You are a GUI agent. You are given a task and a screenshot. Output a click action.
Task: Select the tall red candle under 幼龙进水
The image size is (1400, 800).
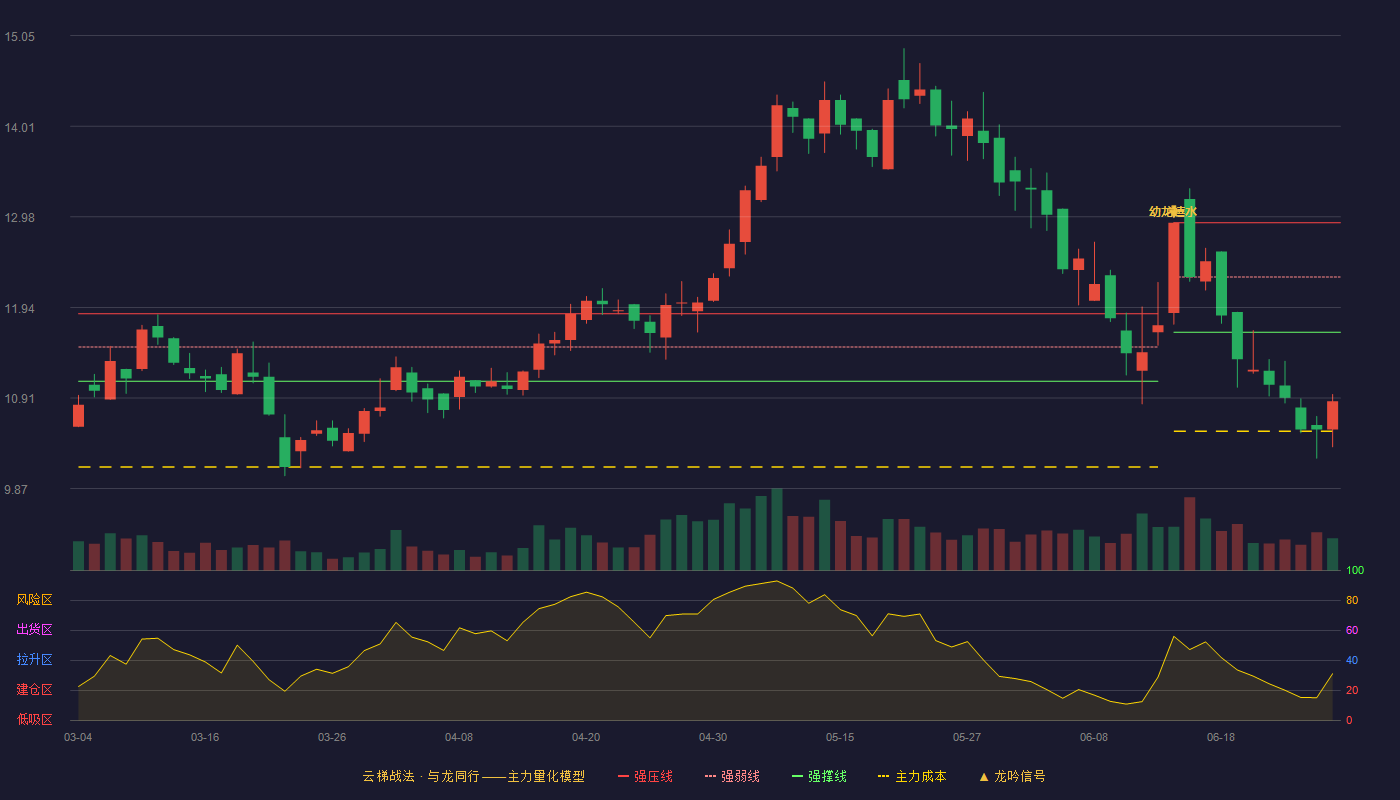[1173, 268]
